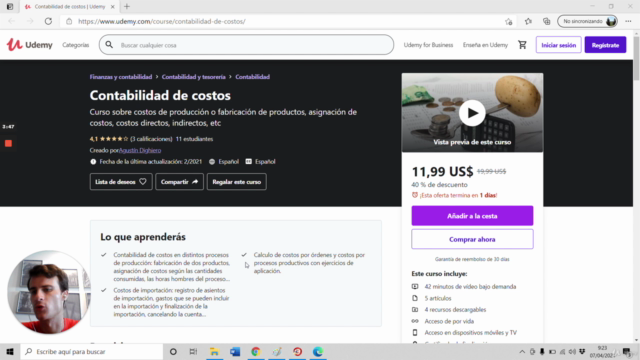
Task: Show hidden system tray icons
Action: coord(522,352)
